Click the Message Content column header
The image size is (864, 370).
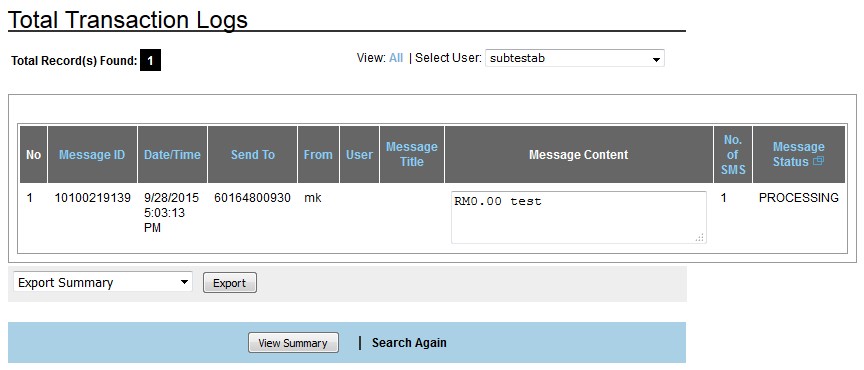click(x=579, y=155)
